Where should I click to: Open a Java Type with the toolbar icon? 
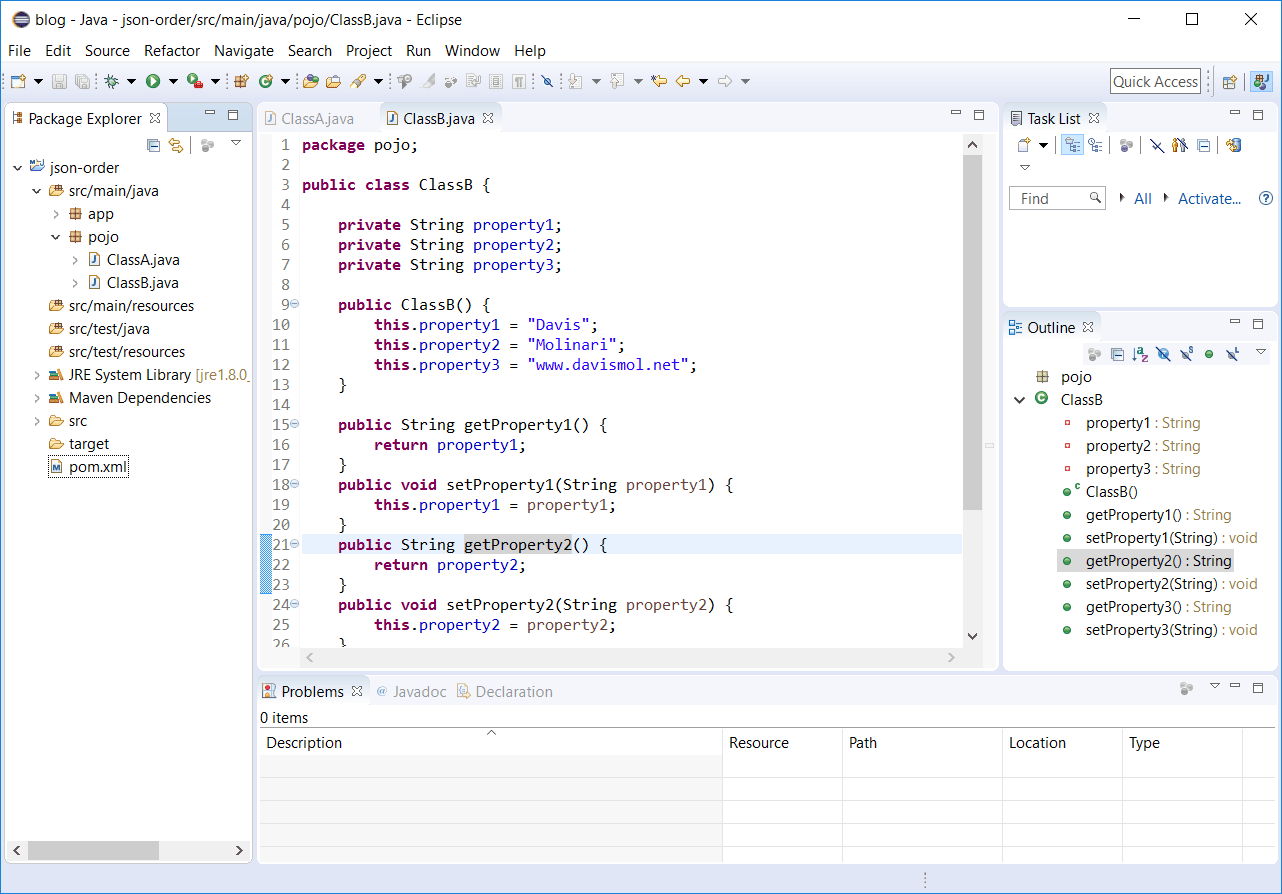tap(310, 81)
